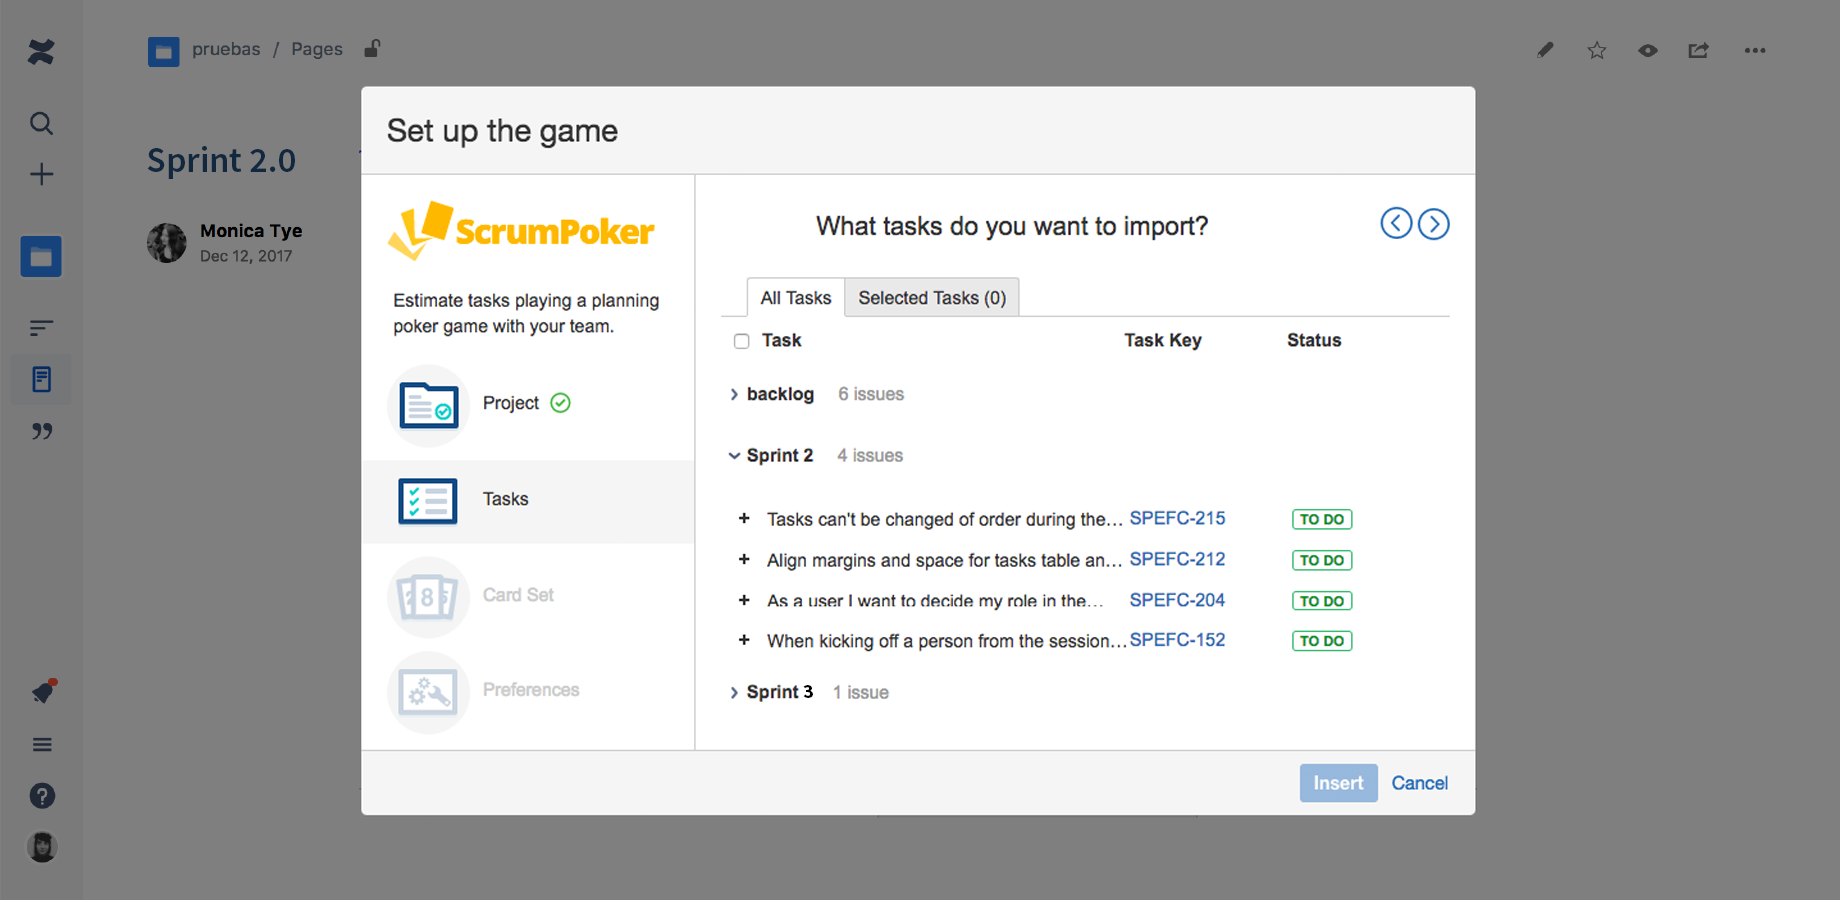
Task: Click pruebas in the breadcrumb
Action: click(226, 49)
